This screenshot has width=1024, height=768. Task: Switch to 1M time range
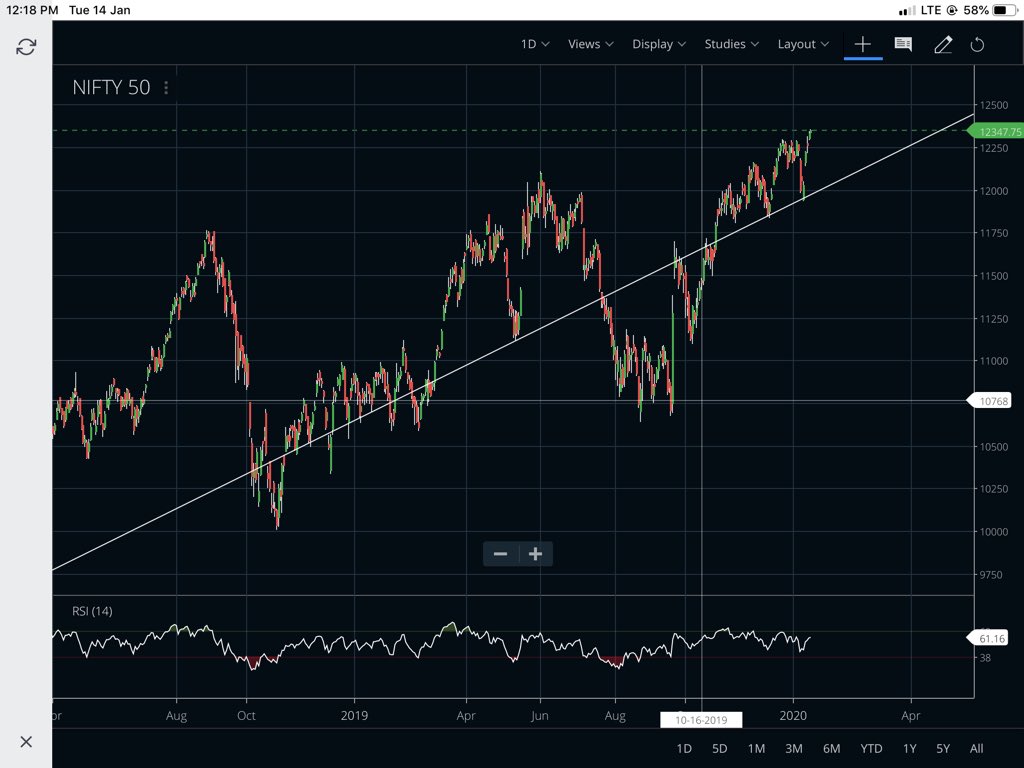[x=756, y=748]
